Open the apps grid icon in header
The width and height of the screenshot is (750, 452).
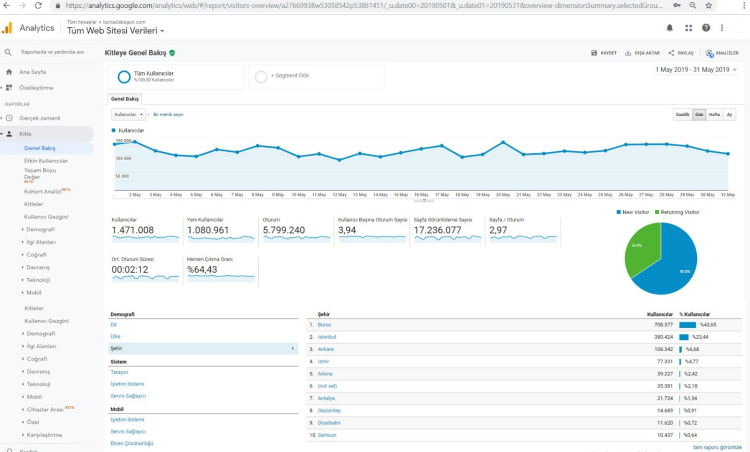tap(688, 28)
